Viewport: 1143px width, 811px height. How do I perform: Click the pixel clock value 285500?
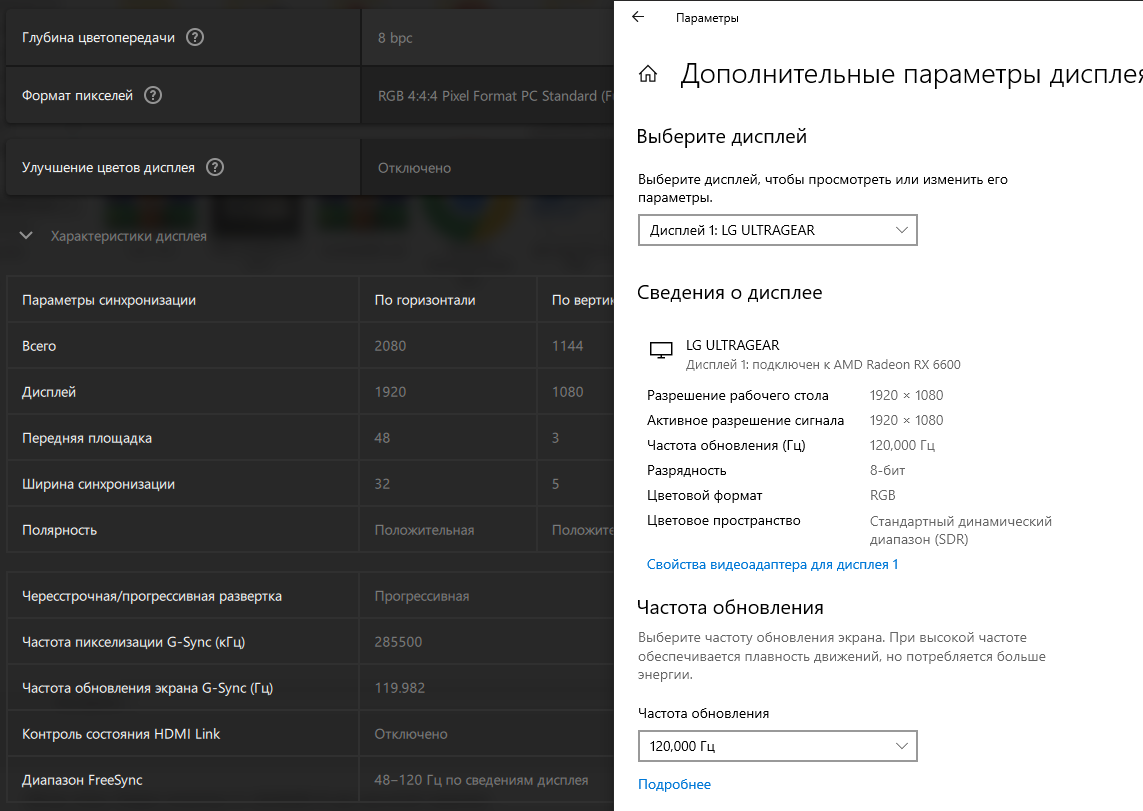[x=398, y=642]
